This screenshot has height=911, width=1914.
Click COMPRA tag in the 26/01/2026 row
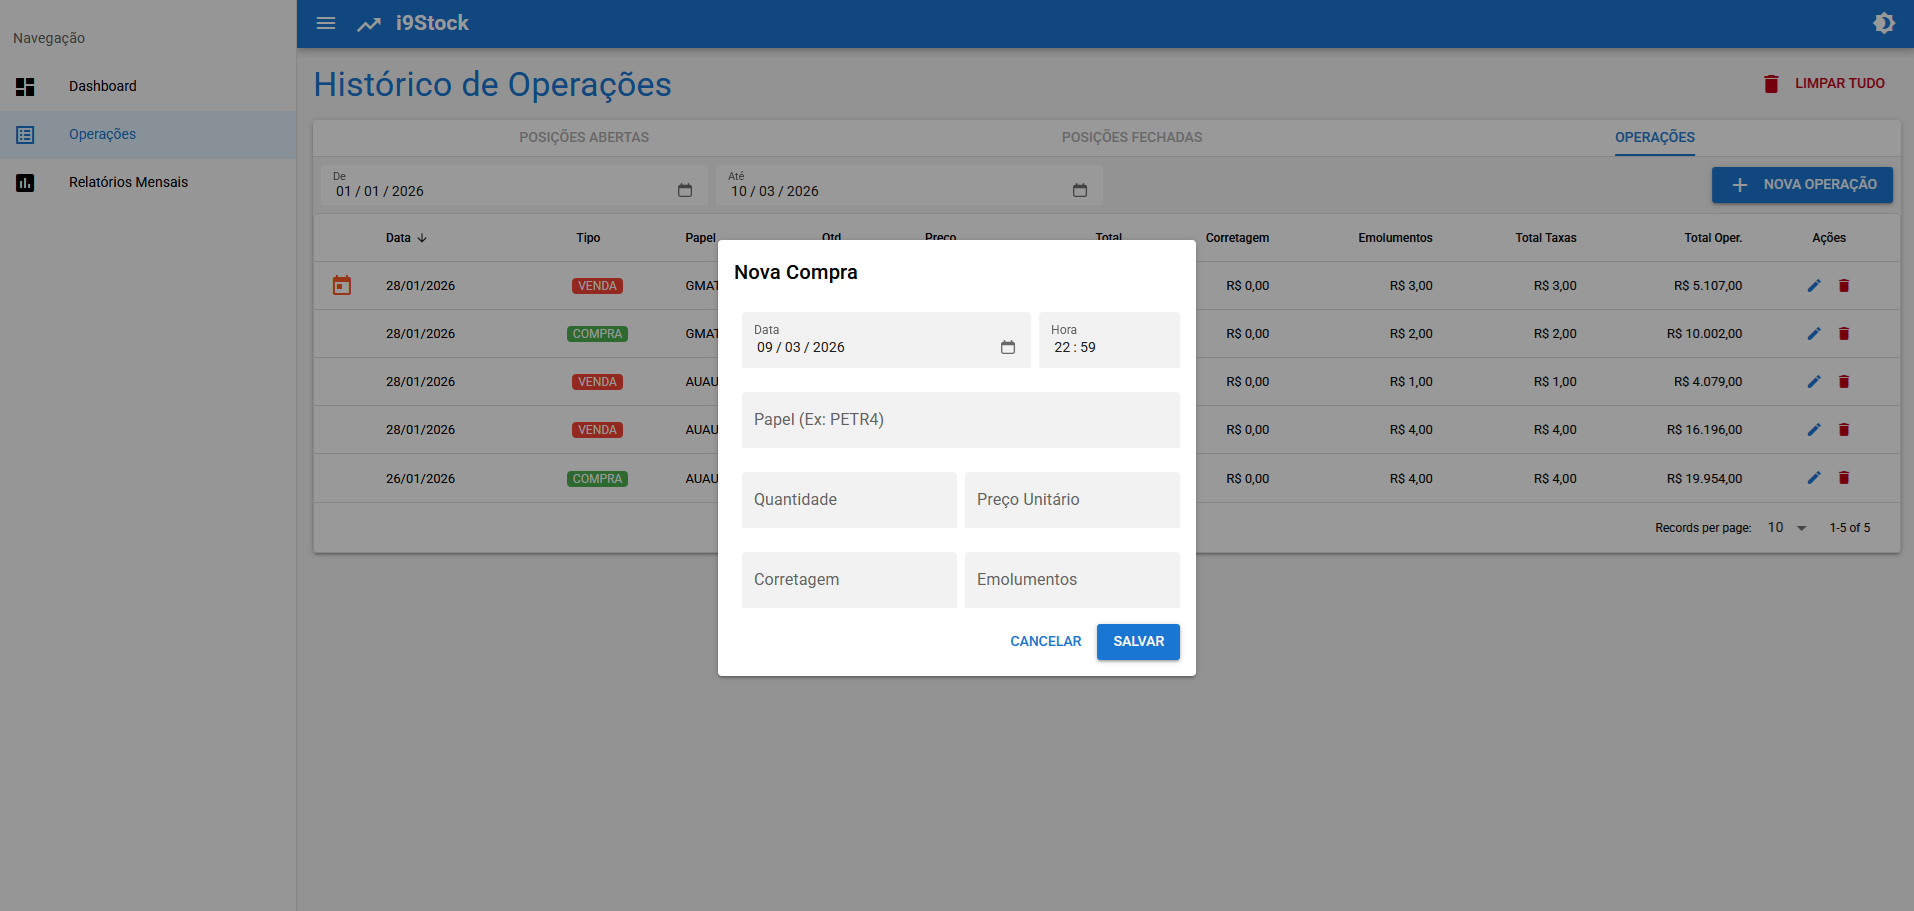[x=597, y=479]
